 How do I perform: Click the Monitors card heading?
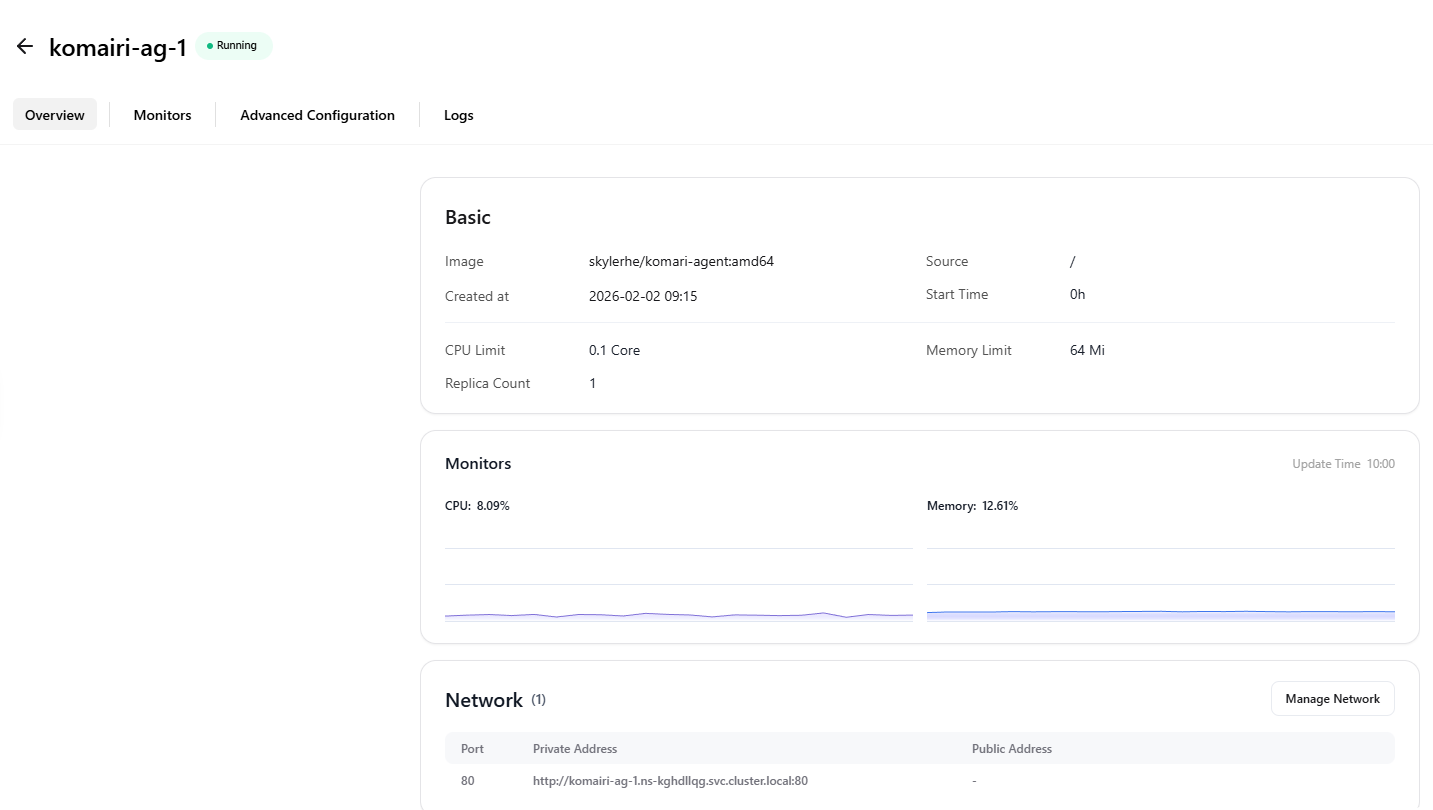pos(478,464)
